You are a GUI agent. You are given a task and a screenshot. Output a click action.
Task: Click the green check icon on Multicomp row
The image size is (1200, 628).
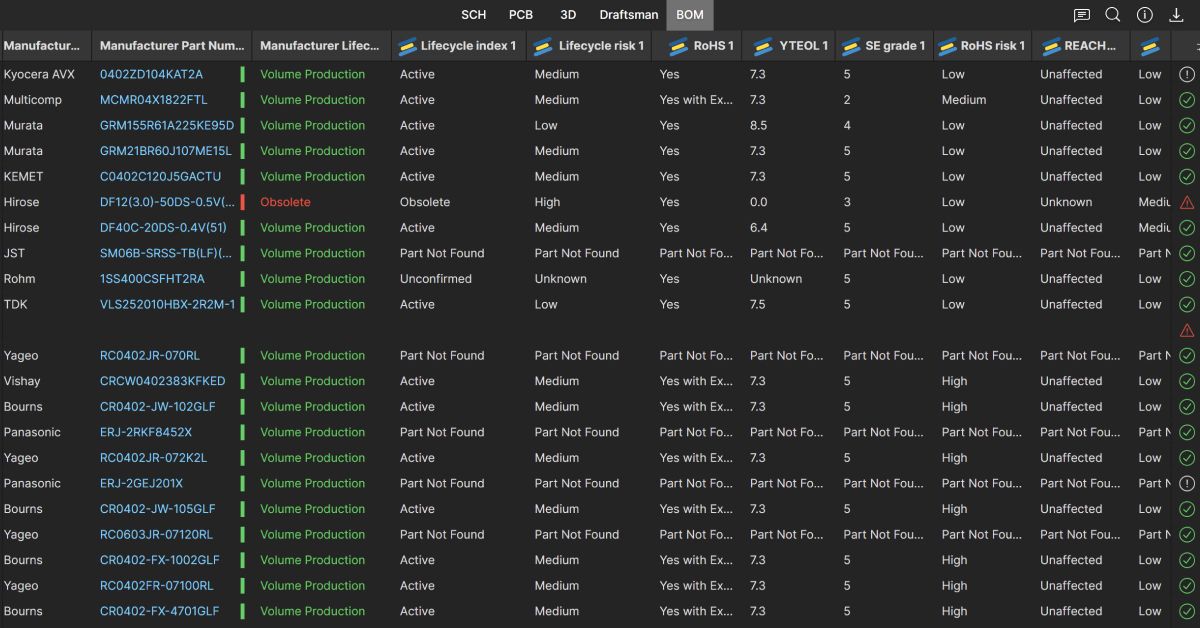pos(1186,100)
